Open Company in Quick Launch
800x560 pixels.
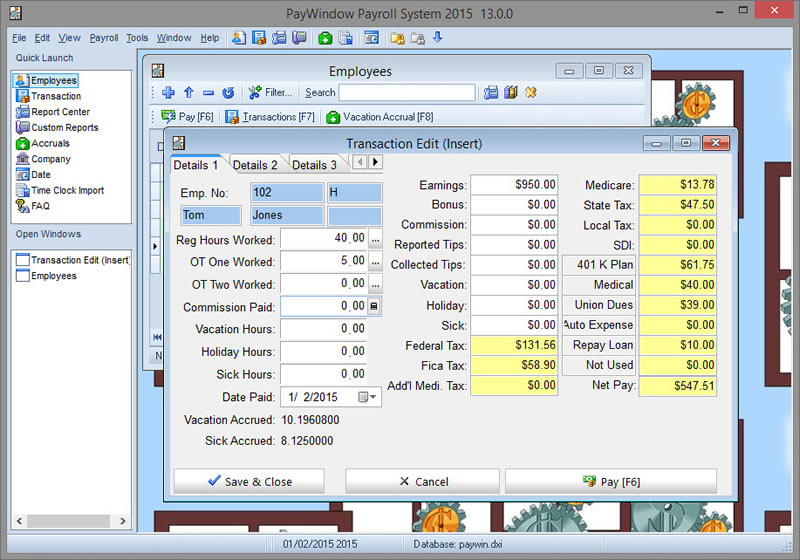click(x=43, y=159)
